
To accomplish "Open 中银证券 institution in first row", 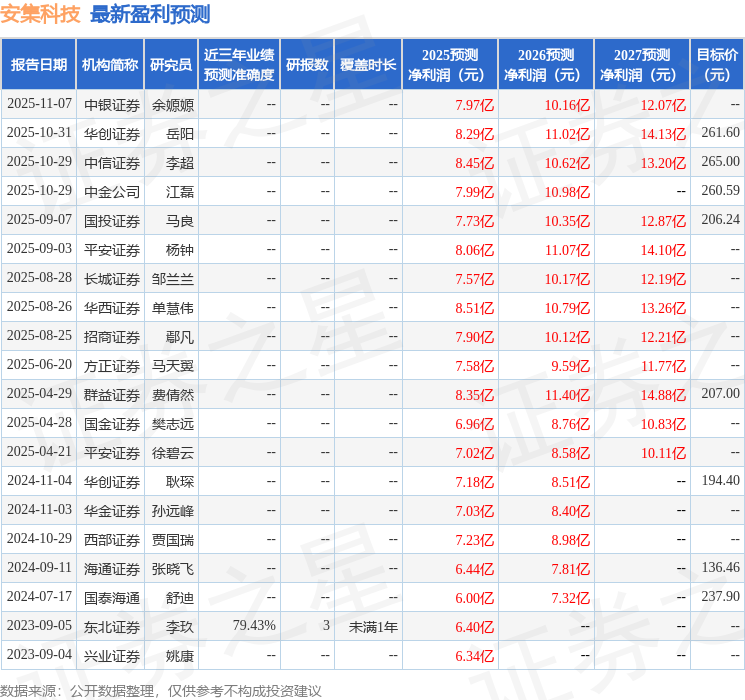I will (111, 105).
